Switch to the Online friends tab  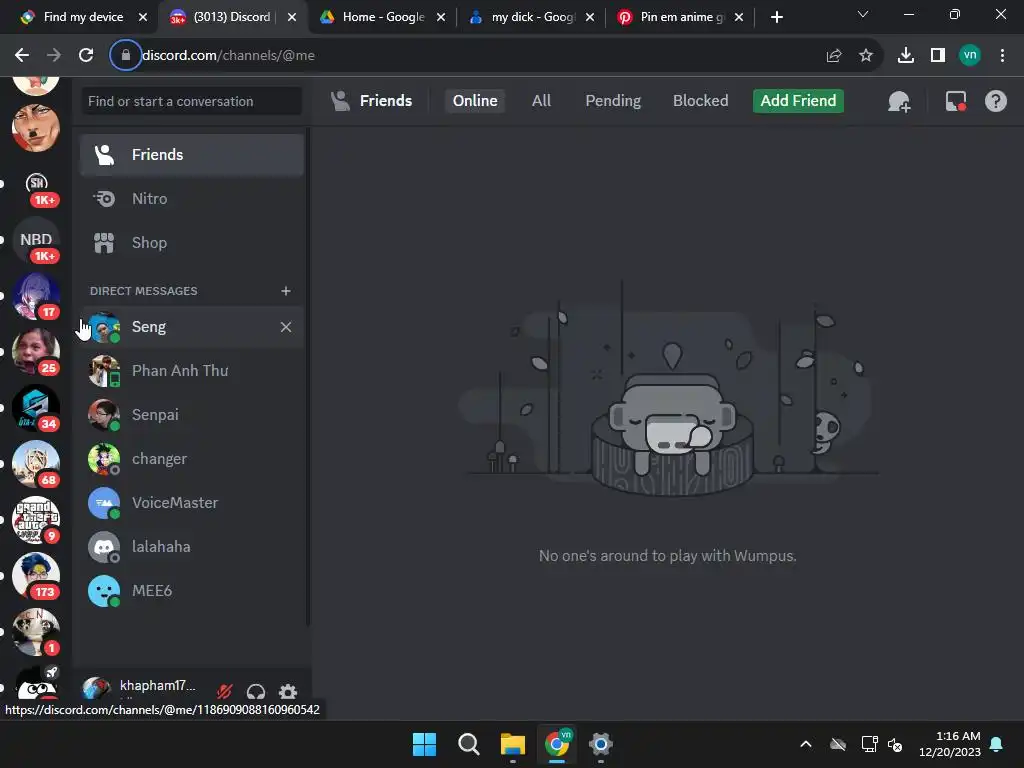[x=475, y=101]
